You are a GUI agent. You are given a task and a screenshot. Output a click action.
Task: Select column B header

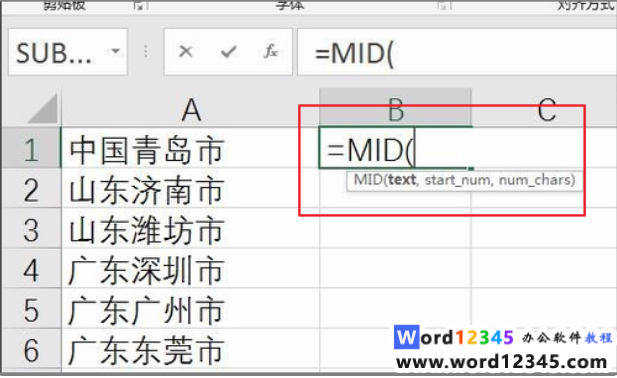[395, 108]
